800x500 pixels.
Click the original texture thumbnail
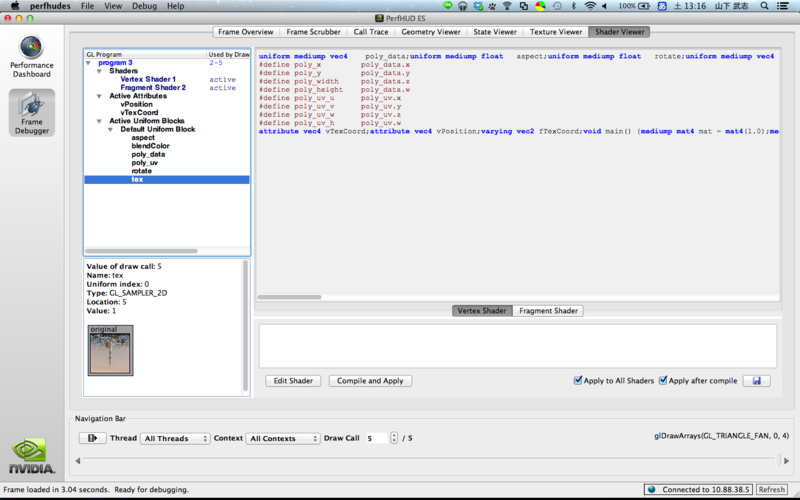[x=110, y=351]
